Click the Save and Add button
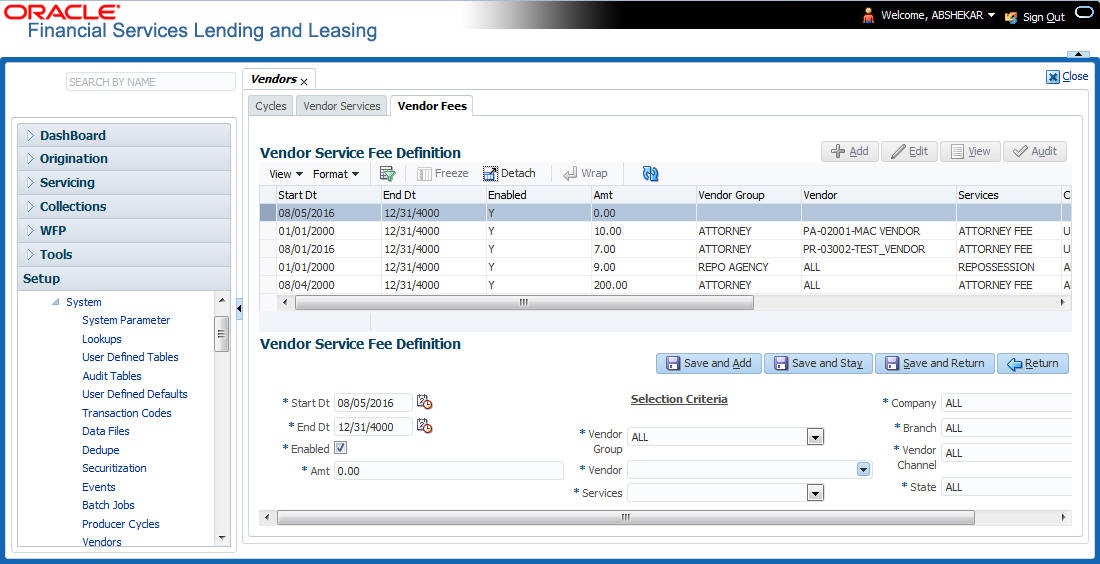This screenshot has width=1100, height=564. 709,363
